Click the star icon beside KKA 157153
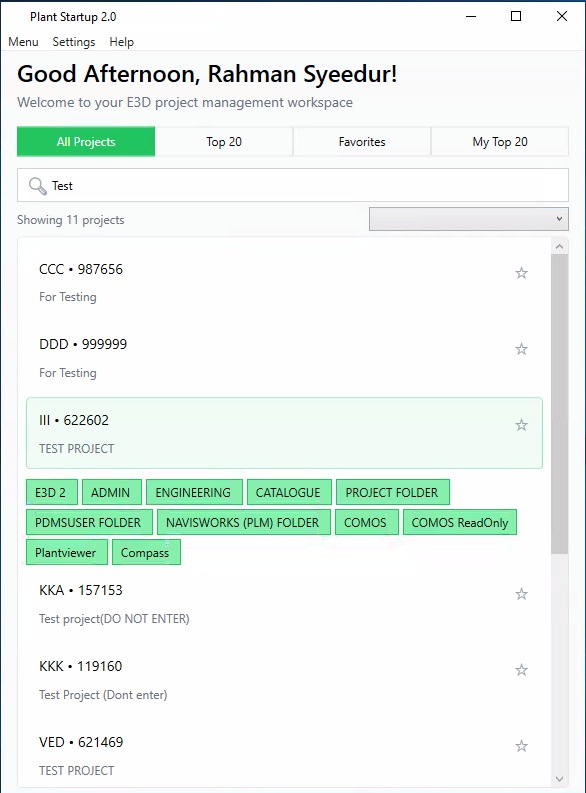 [x=521, y=594]
